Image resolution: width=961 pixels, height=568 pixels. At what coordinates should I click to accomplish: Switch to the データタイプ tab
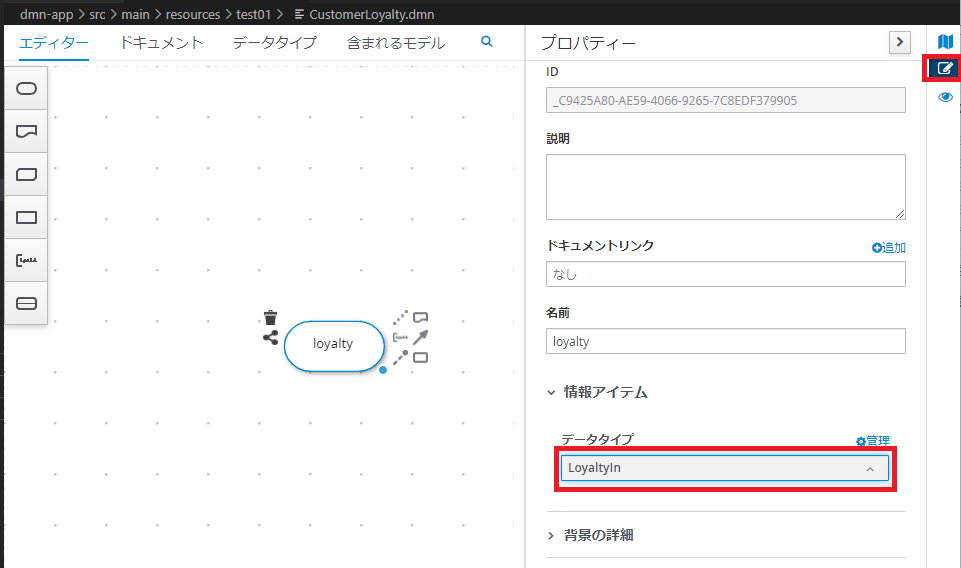click(275, 43)
